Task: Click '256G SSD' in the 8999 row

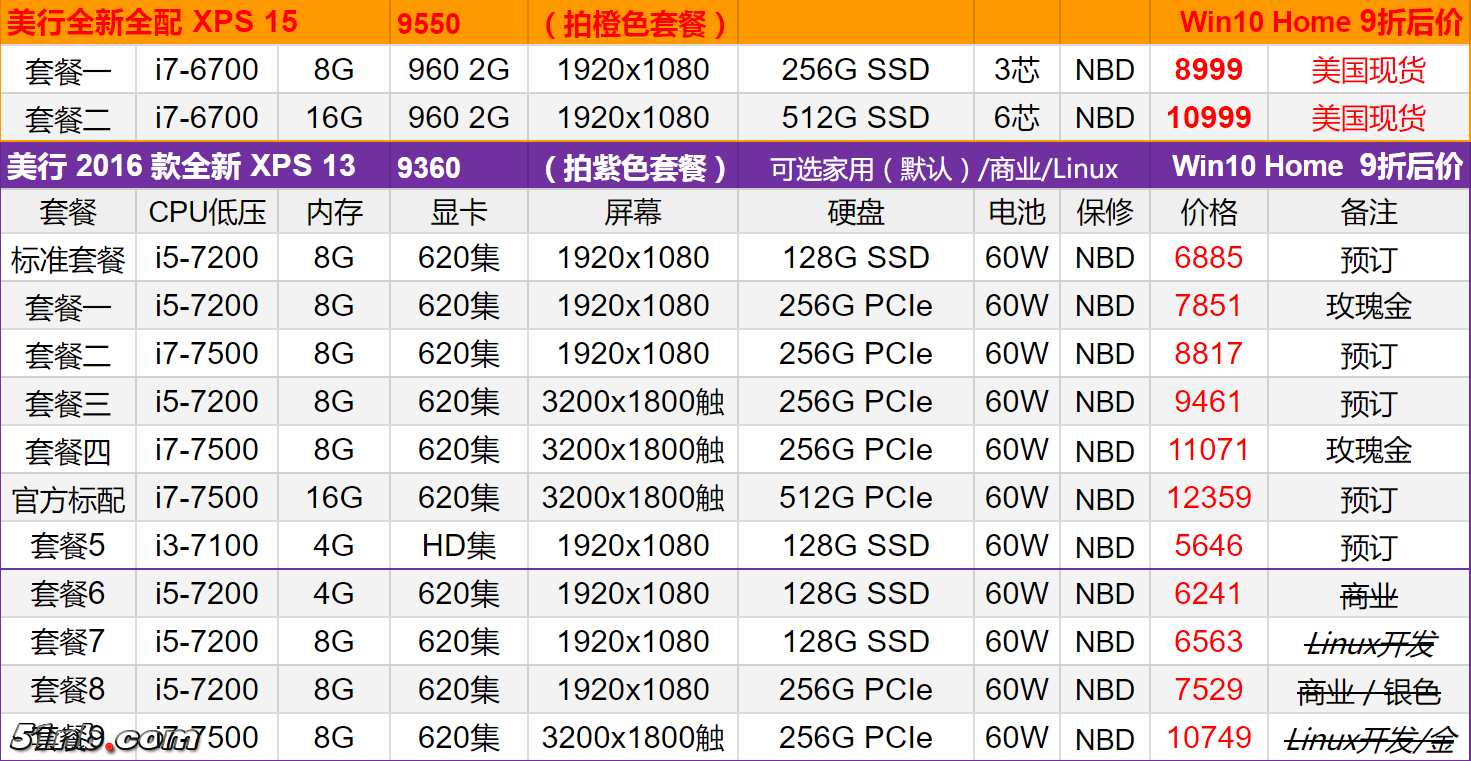Action: pos(856,70)
